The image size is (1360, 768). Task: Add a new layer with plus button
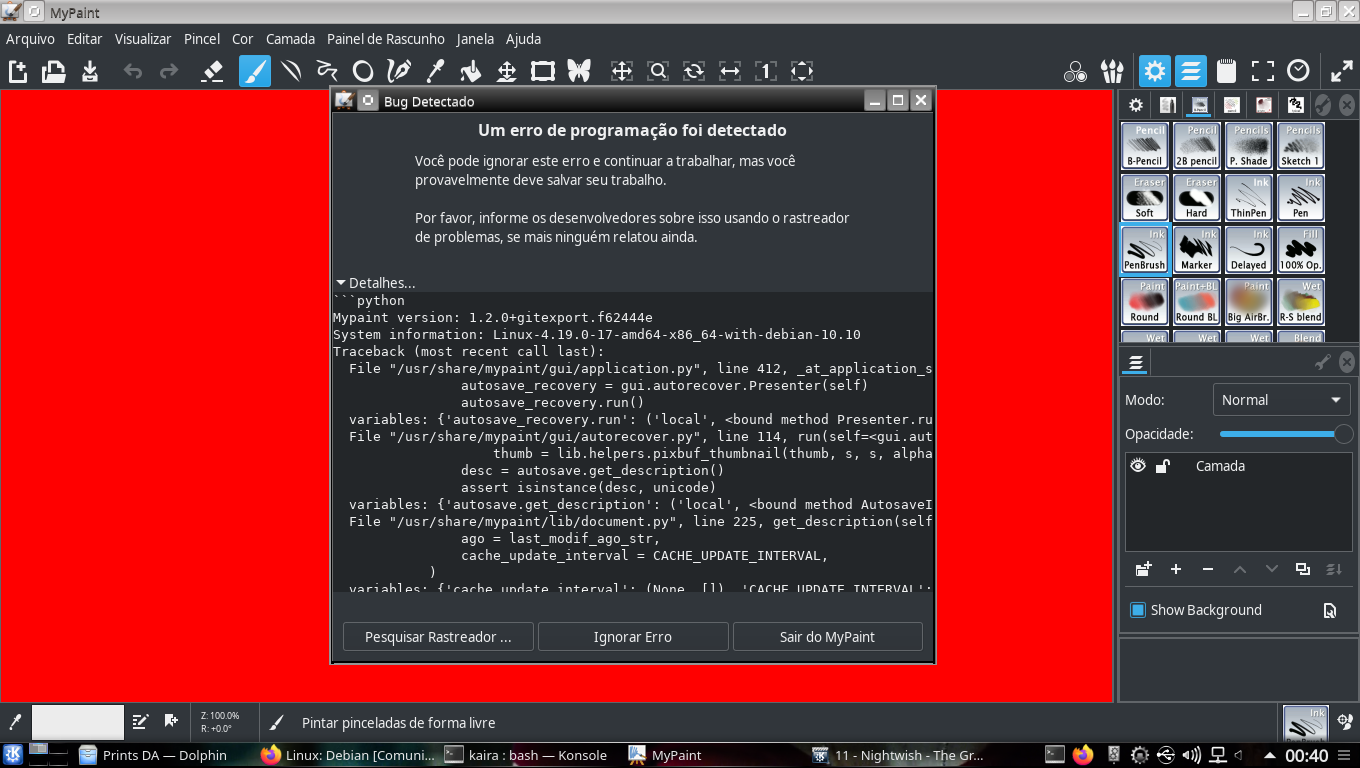pos(1176,569)
